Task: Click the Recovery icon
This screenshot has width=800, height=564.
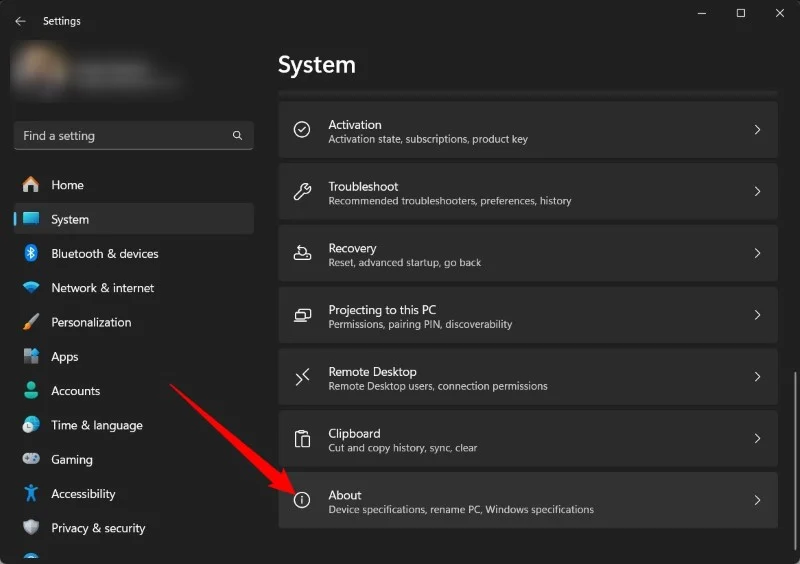Action: [x=302, y=253]
